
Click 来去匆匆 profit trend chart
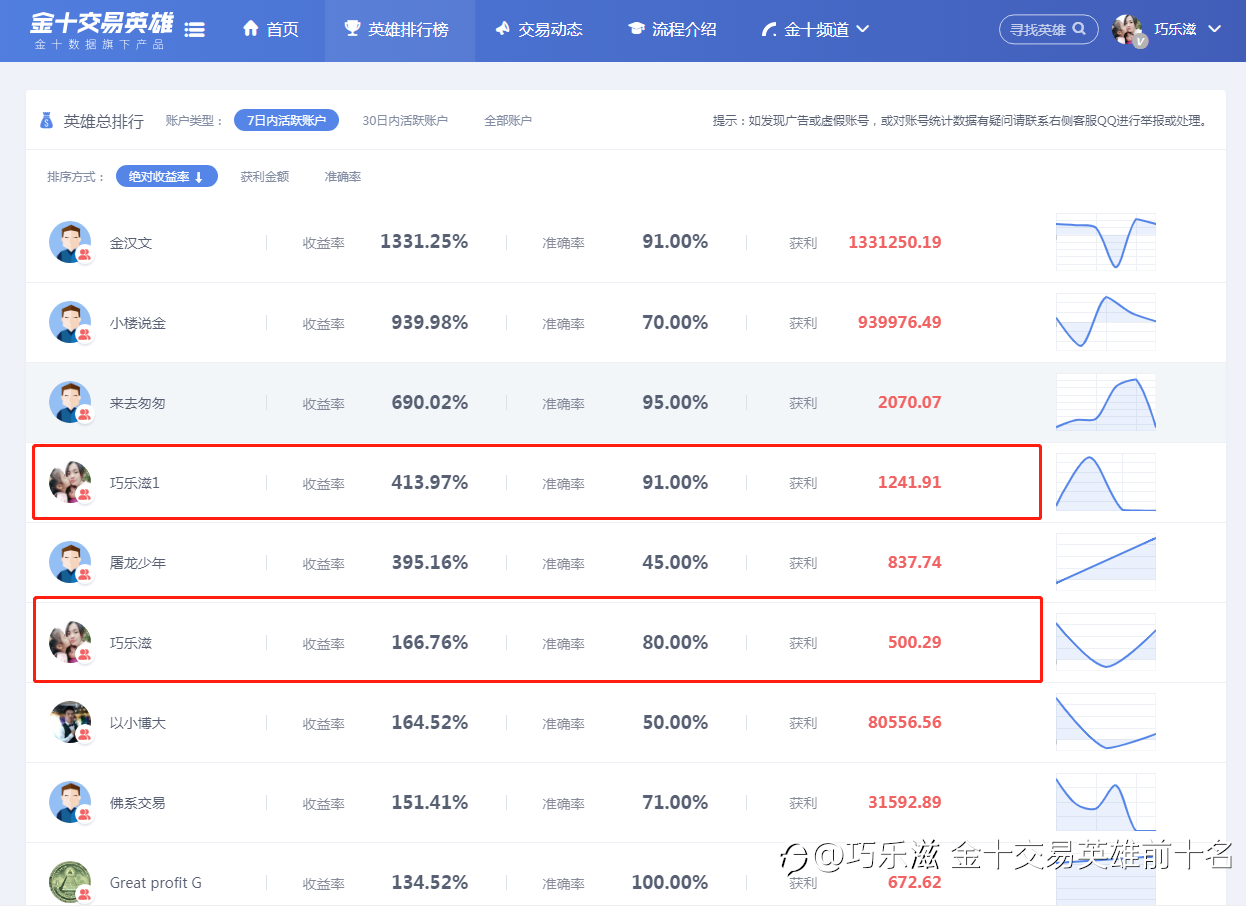pyautogui.click(x=1106, y=402)
